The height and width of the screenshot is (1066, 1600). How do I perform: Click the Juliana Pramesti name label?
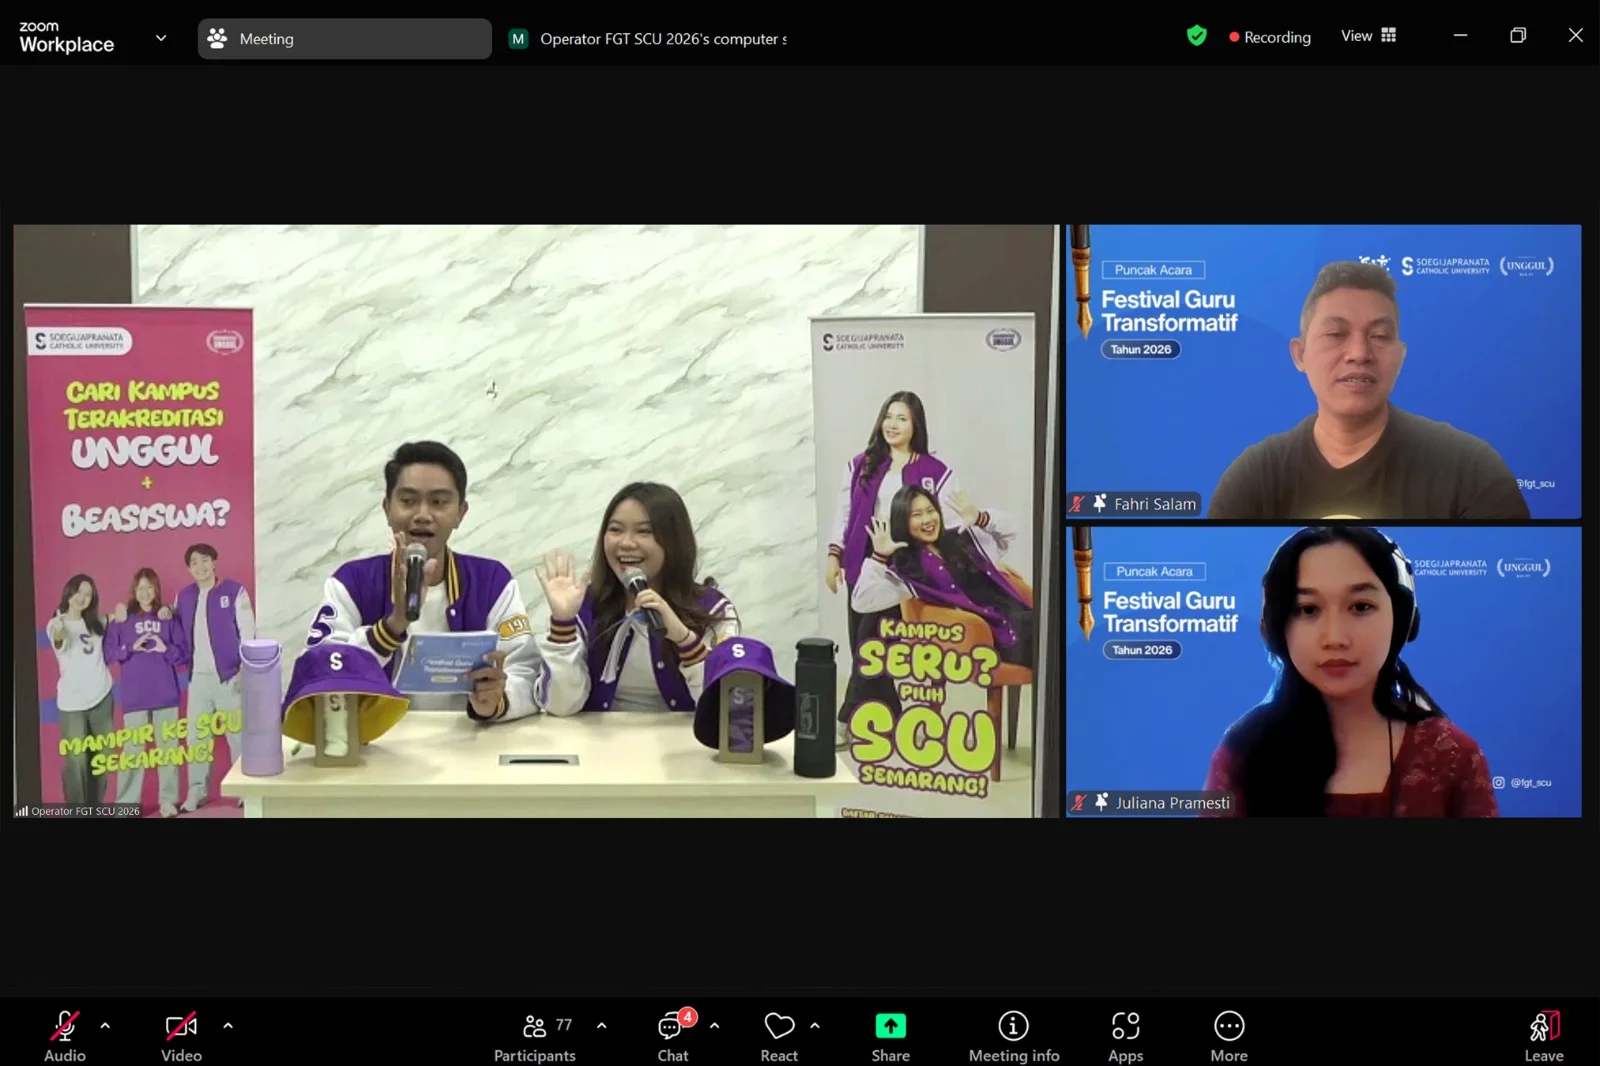1173,803
